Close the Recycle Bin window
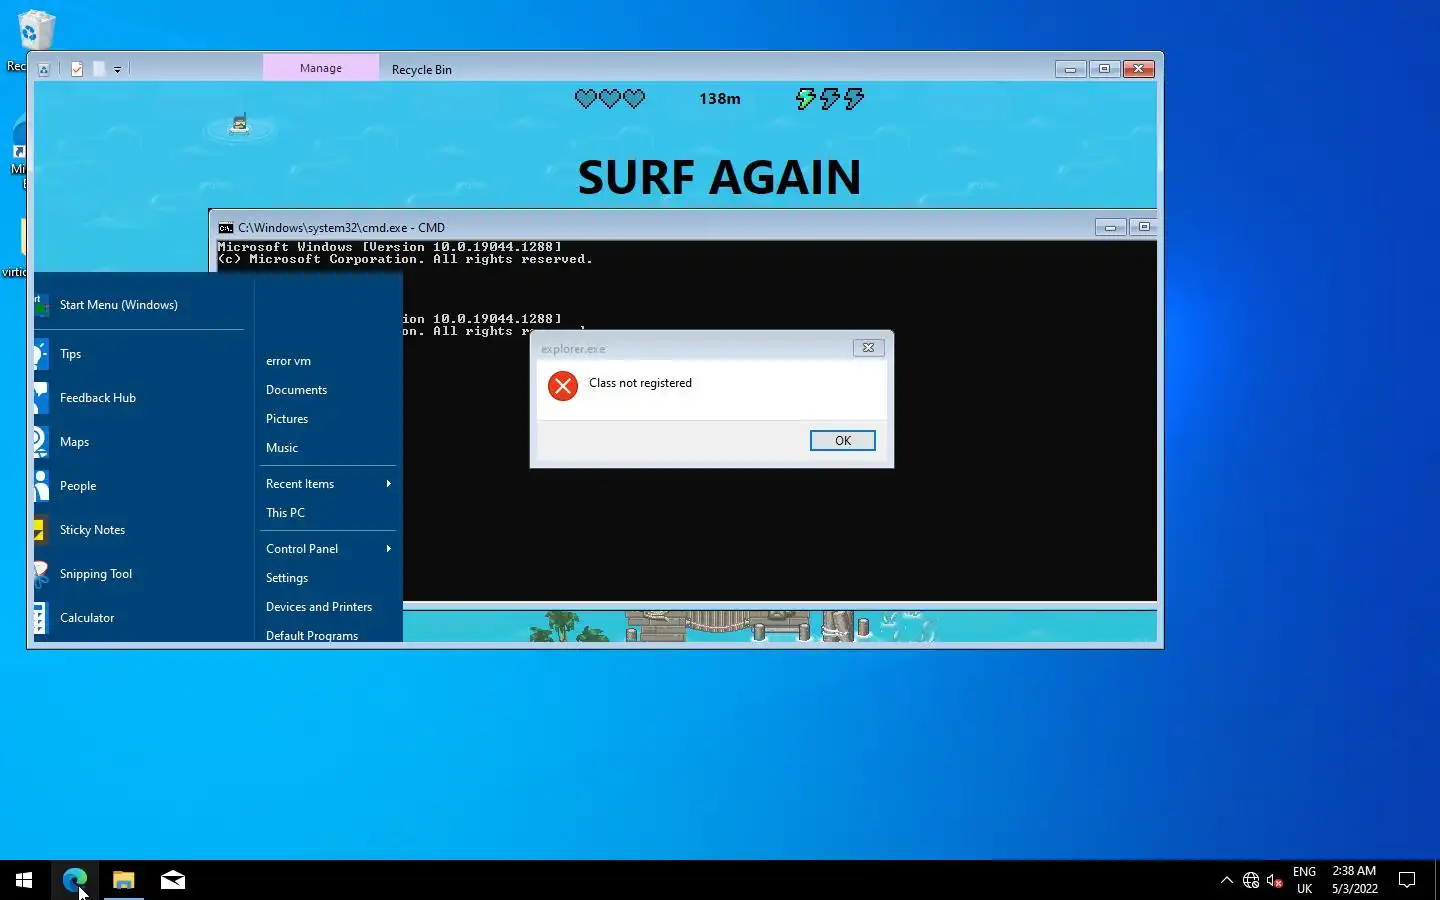 tap(1139, 69)
